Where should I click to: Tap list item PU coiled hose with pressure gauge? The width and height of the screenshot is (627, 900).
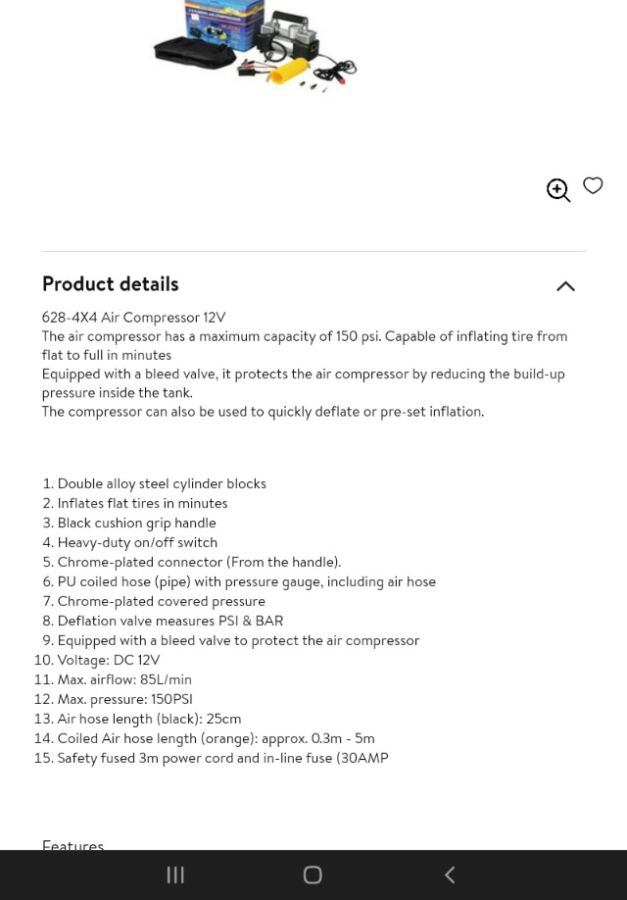pyautogui.click(x=246, y=581)
